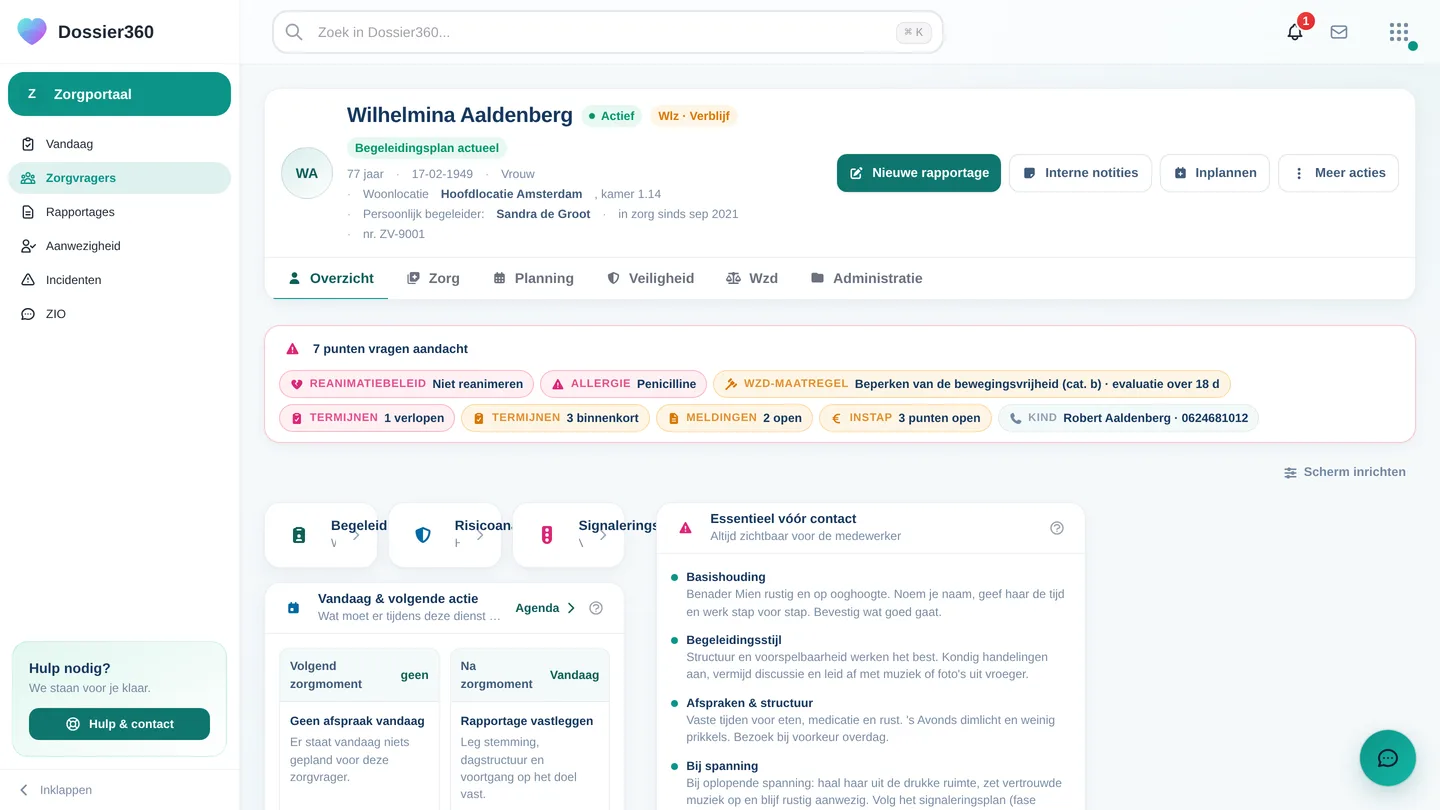
Task: Click Sandra de Groot begeleider name
Action: coord(543,214)
